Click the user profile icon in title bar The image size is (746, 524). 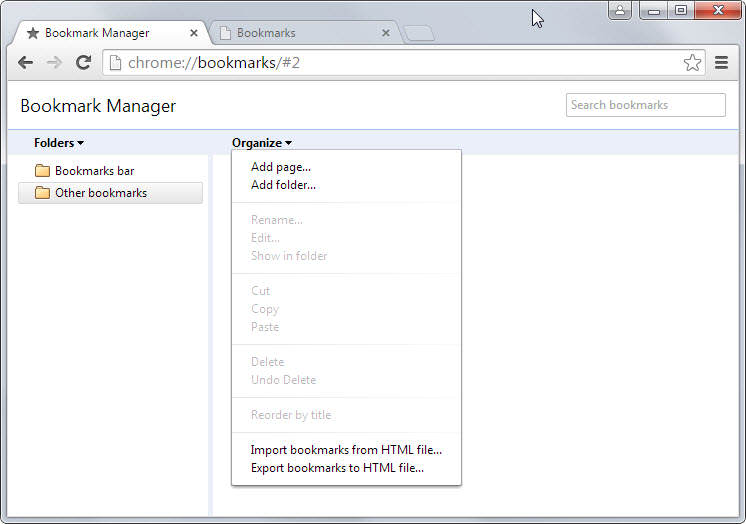pos(620,11)
